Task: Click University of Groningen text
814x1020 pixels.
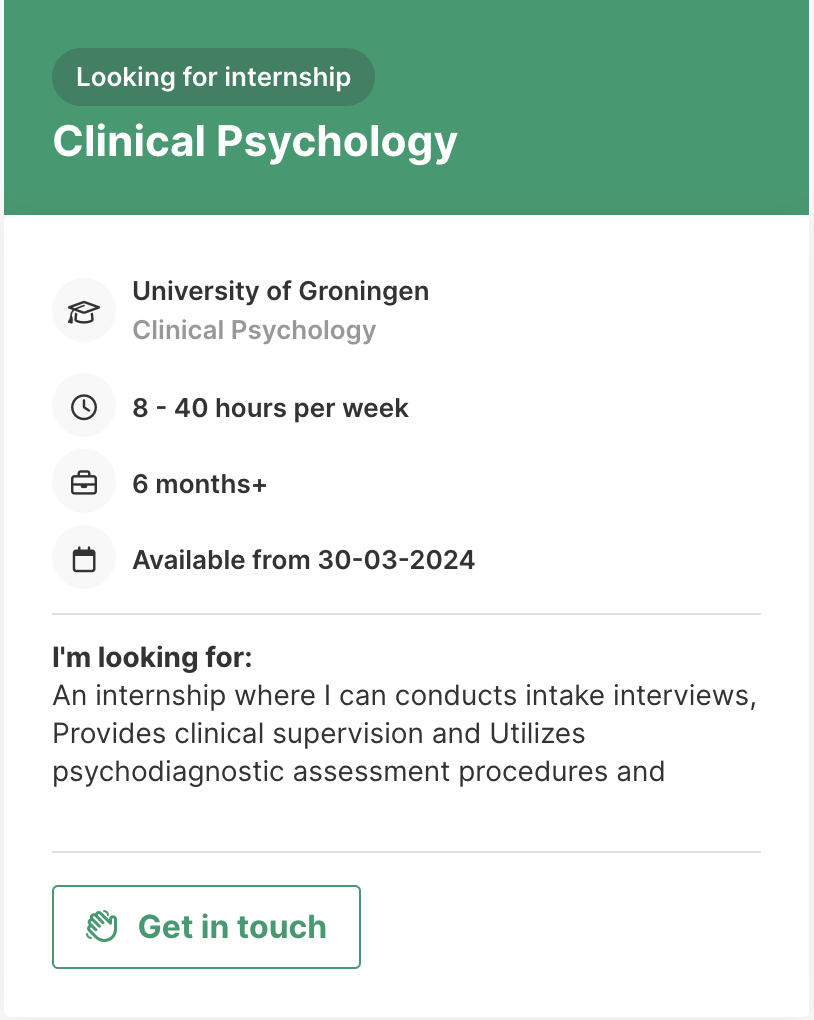Action: pos(280,291)
